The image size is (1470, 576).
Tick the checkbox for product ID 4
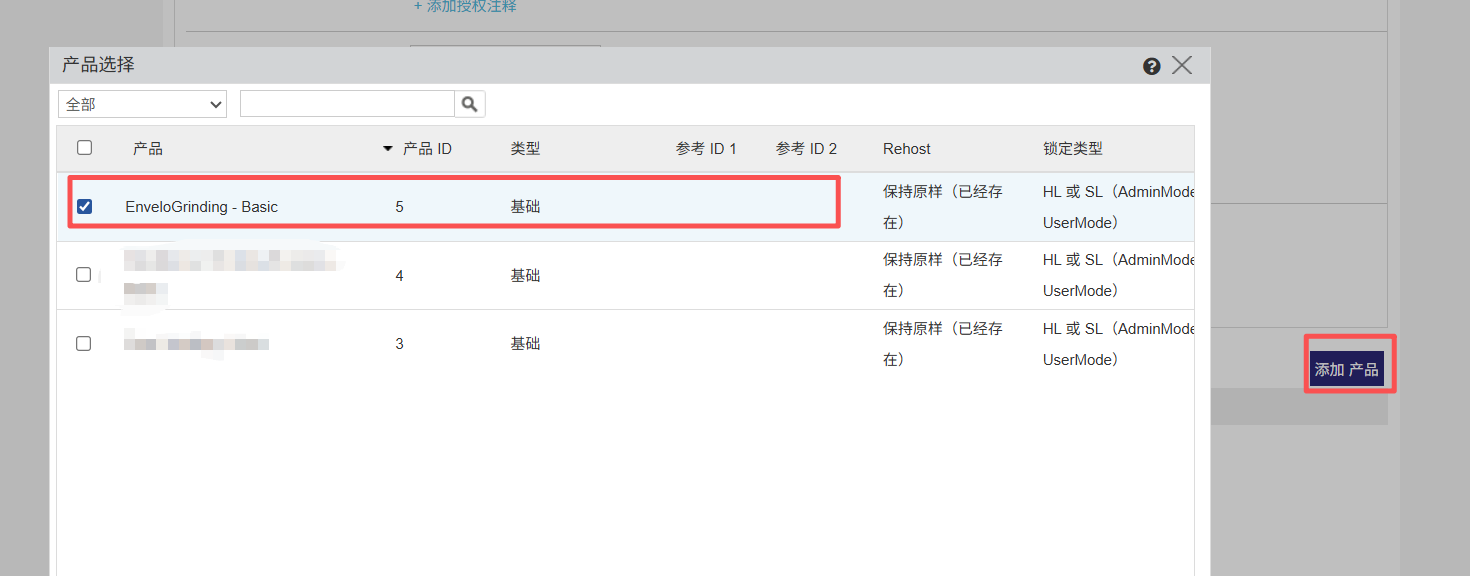pyautogui.click(x=84, y=274)
